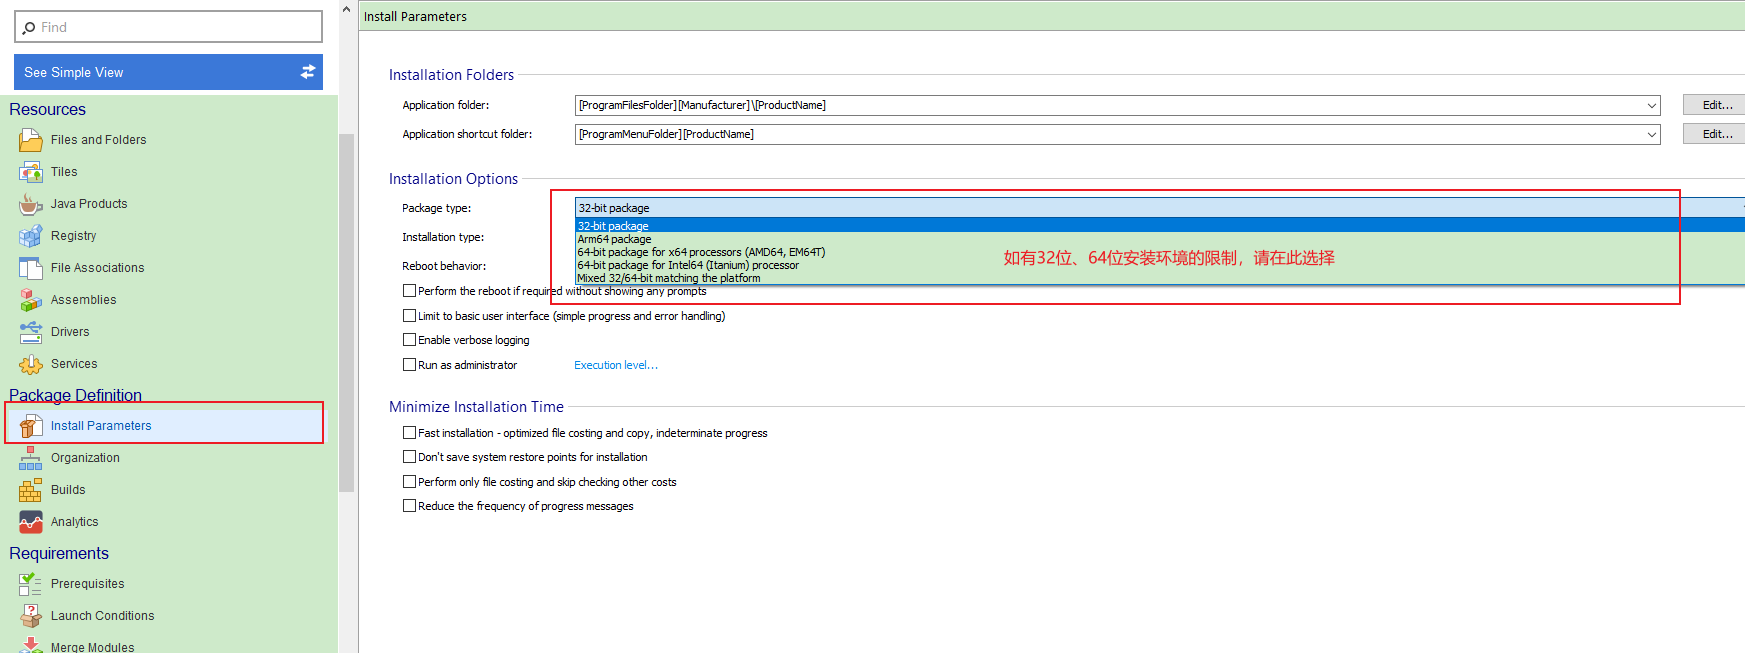
Task: Click the left panel vertical scrollbar
Action: [347, 313]
